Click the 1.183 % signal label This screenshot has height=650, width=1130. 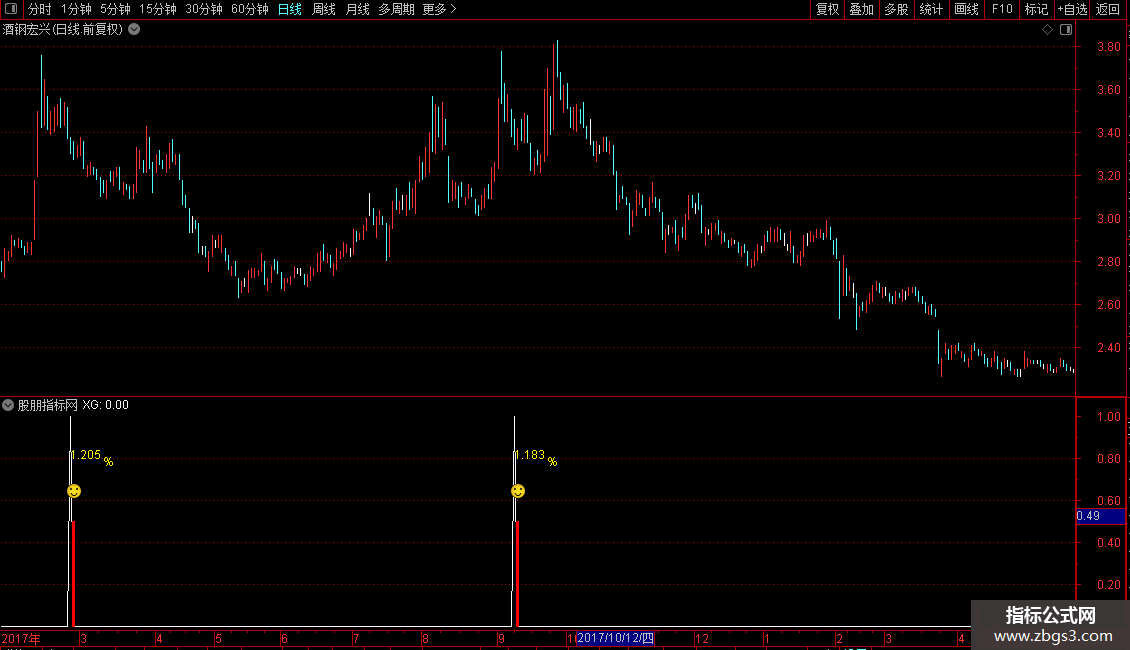(536, 456)
